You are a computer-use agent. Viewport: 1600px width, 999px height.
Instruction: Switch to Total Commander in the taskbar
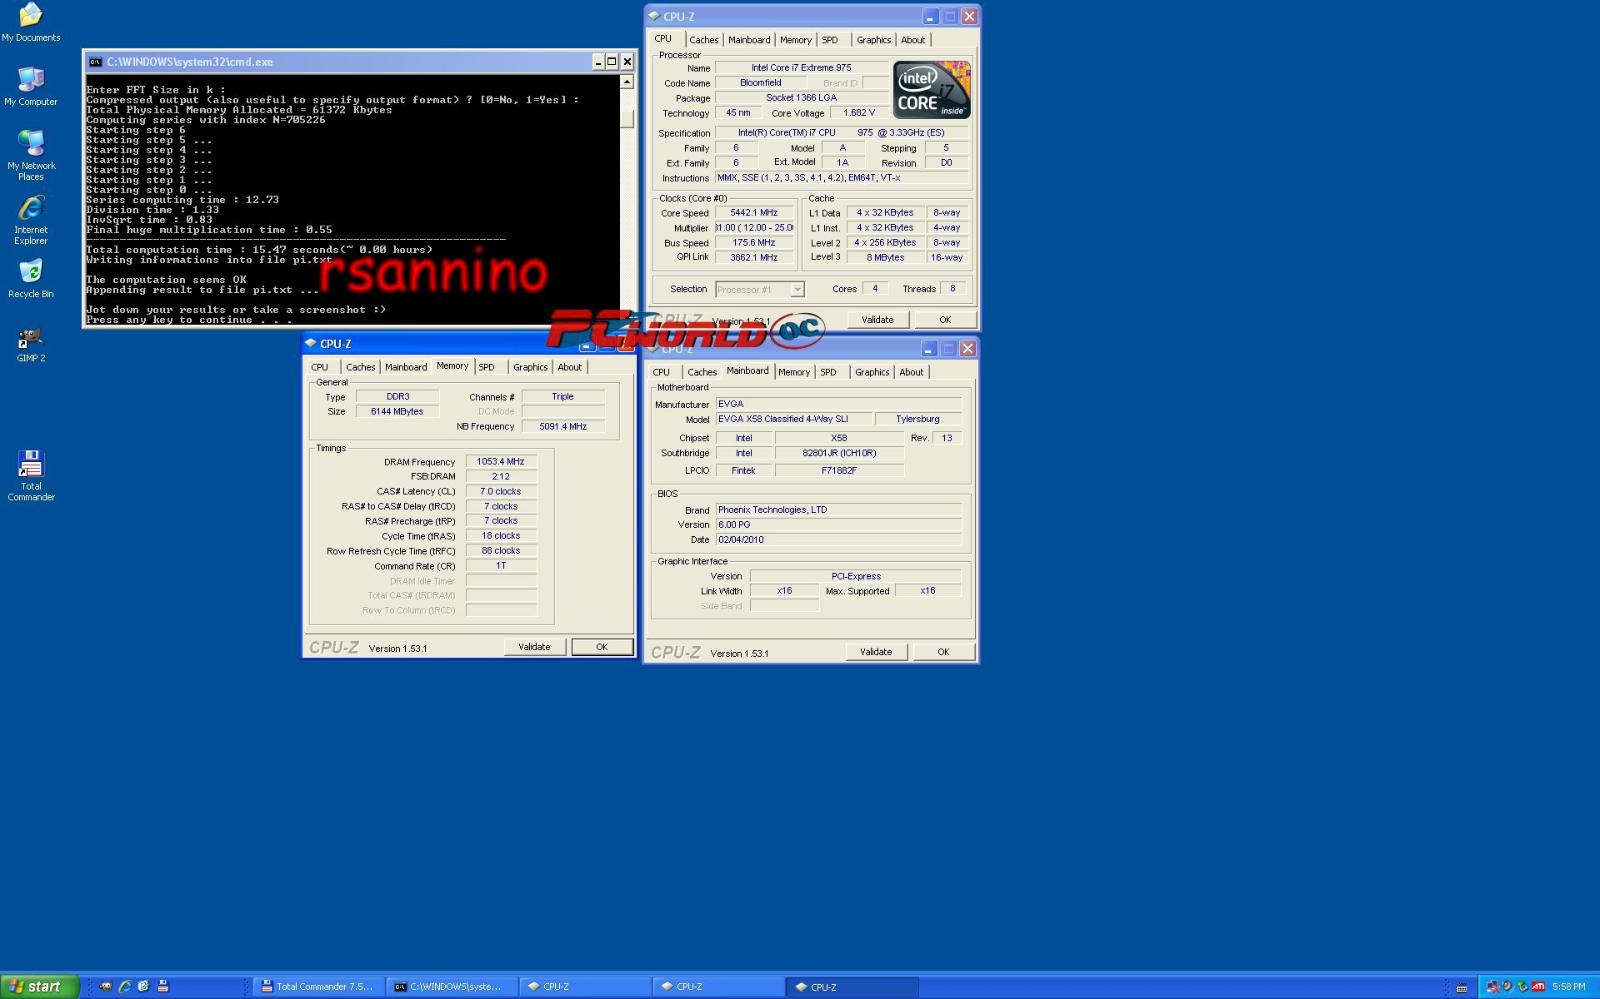[318, 986]
